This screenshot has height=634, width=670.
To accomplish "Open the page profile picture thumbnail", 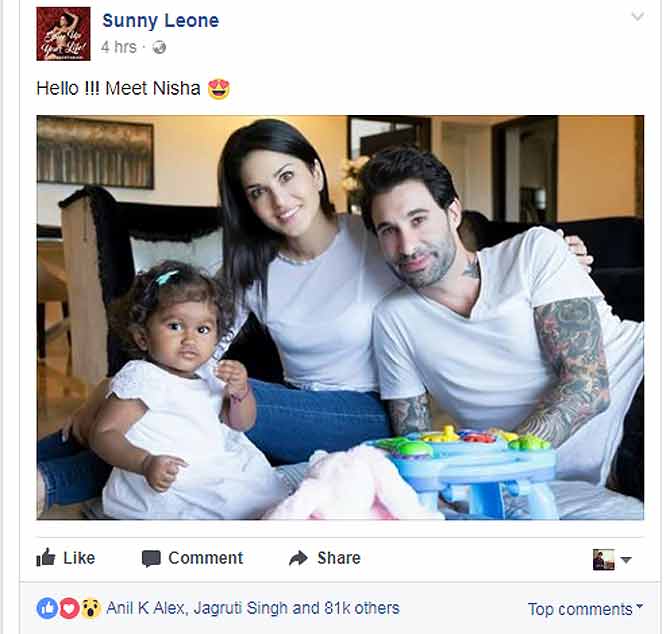I will click(x=63, y=34).
